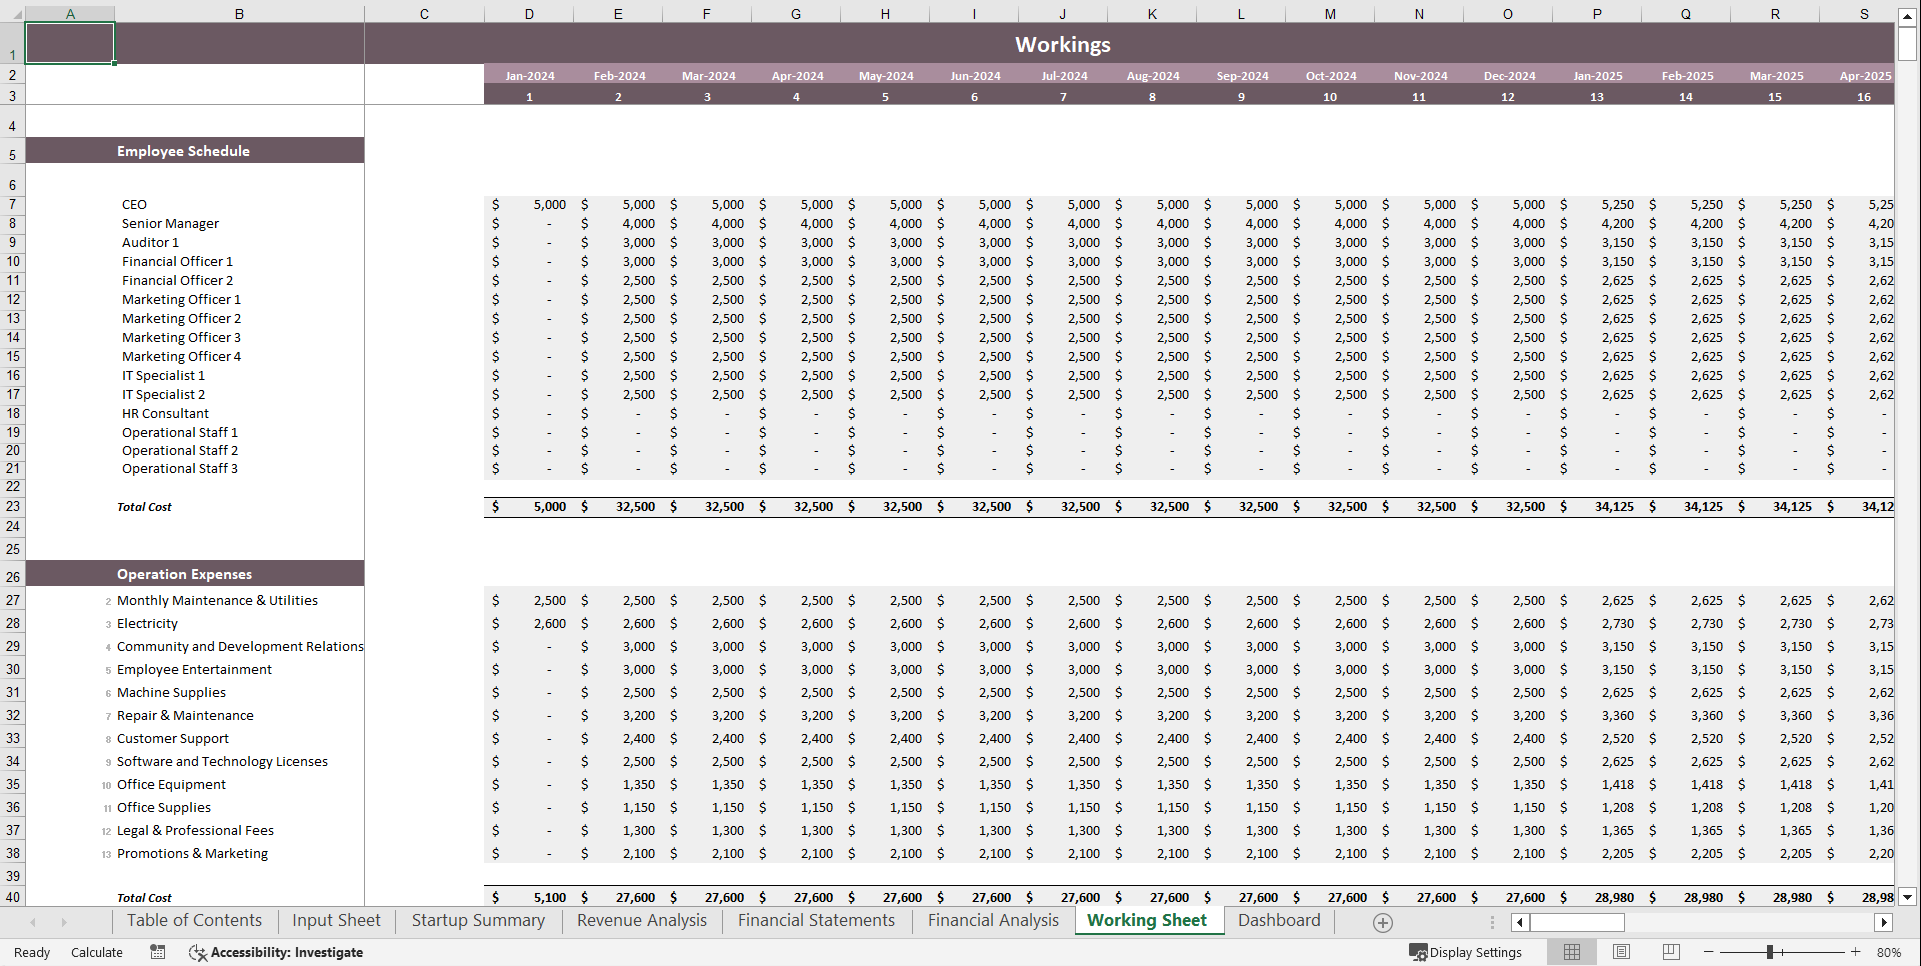
Task: Select column D header
Action: (529, 14)
